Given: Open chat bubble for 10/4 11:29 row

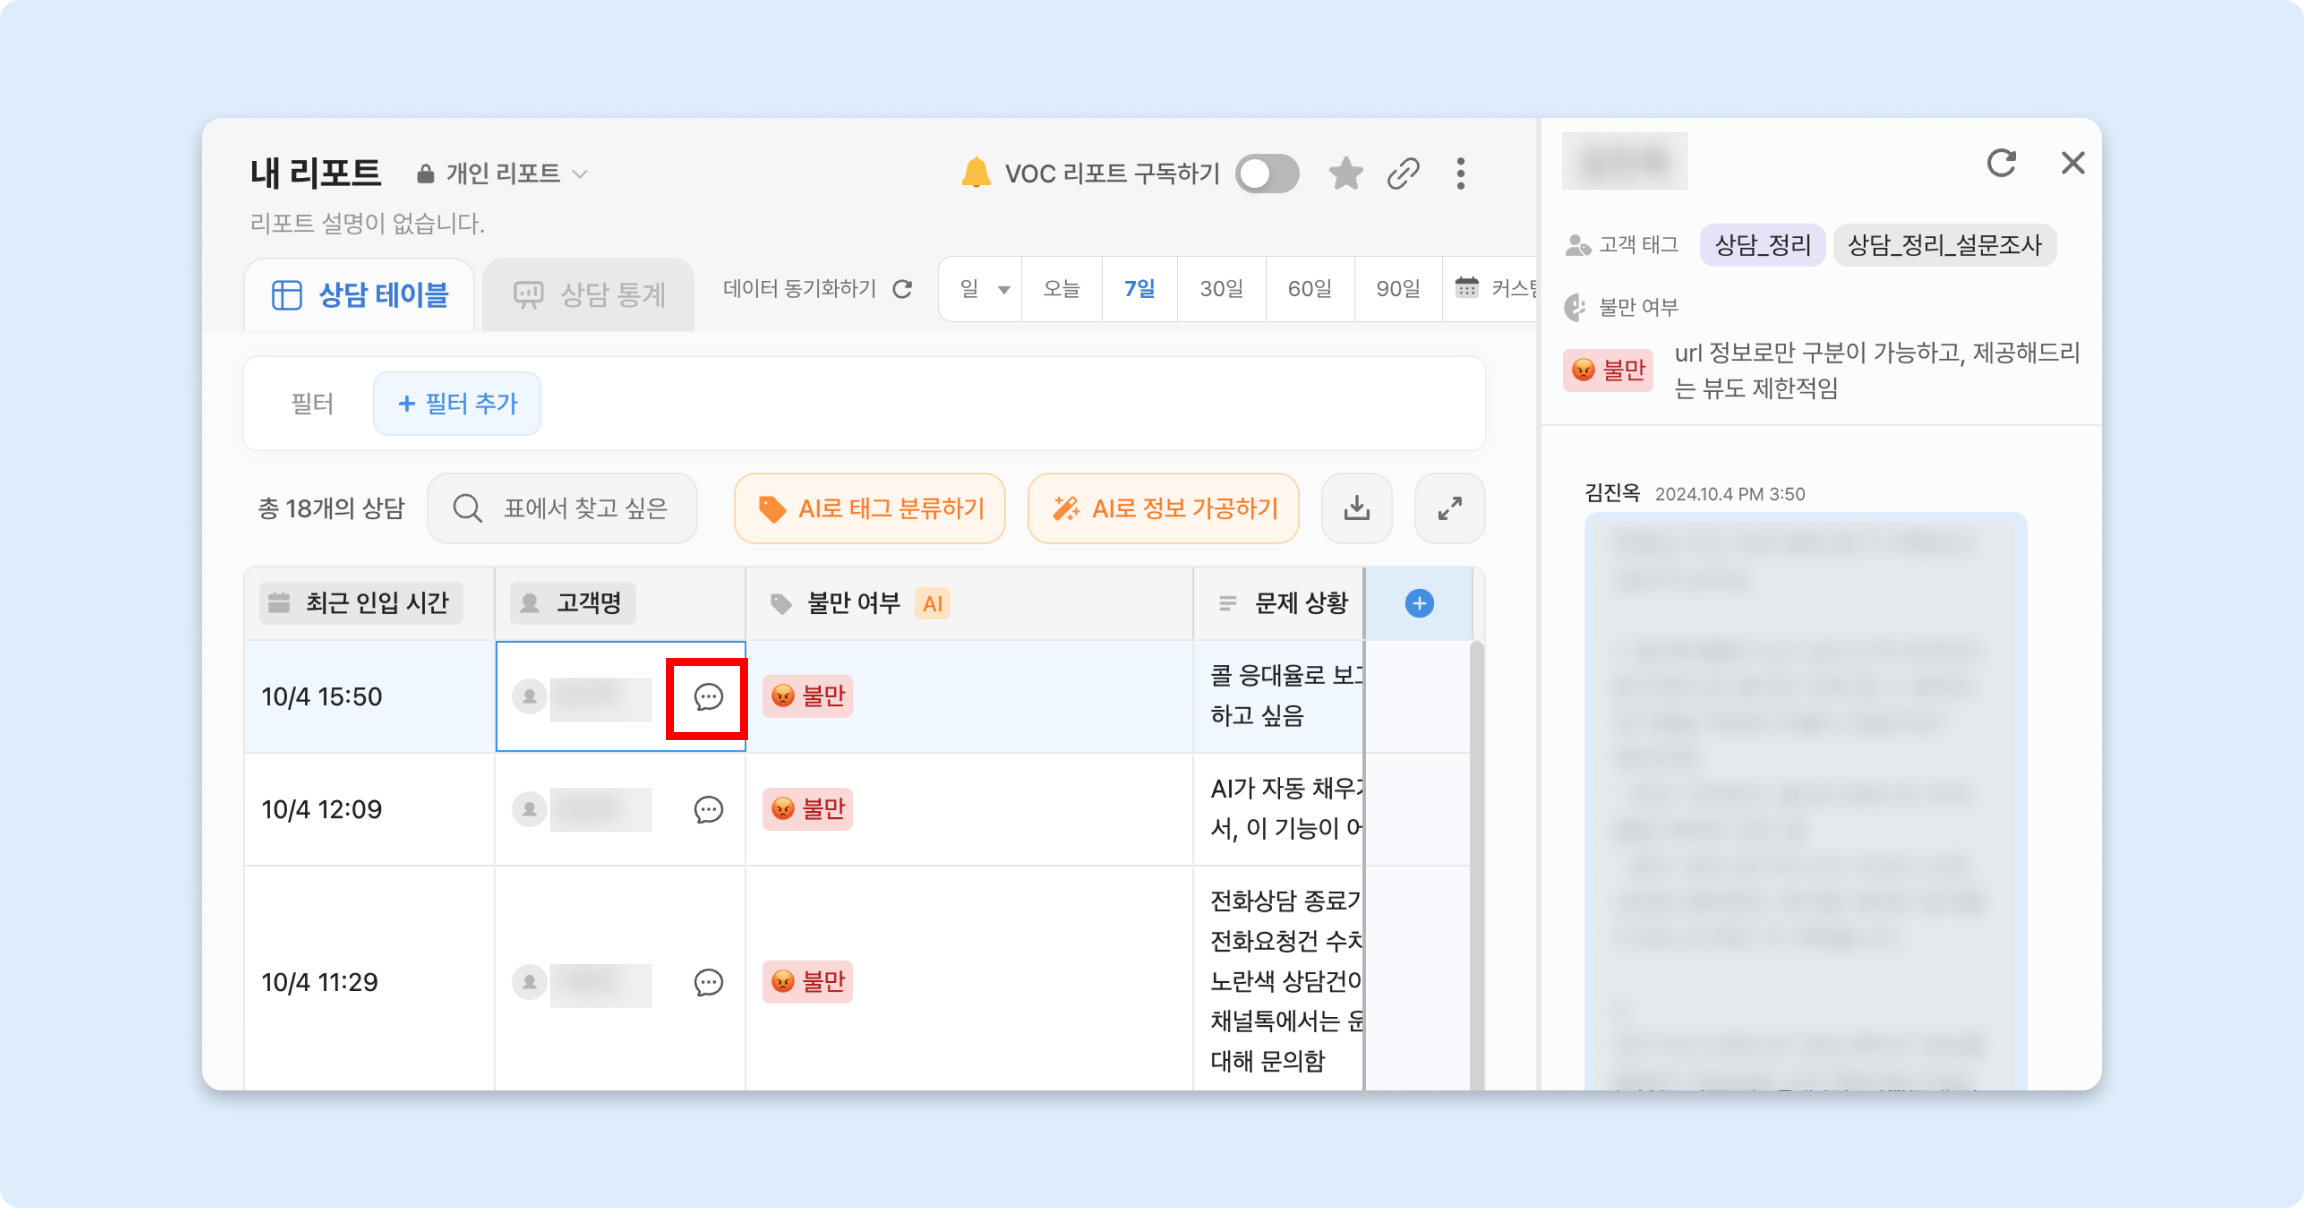Looking at the screenshot, I should [x=708, y=982].
